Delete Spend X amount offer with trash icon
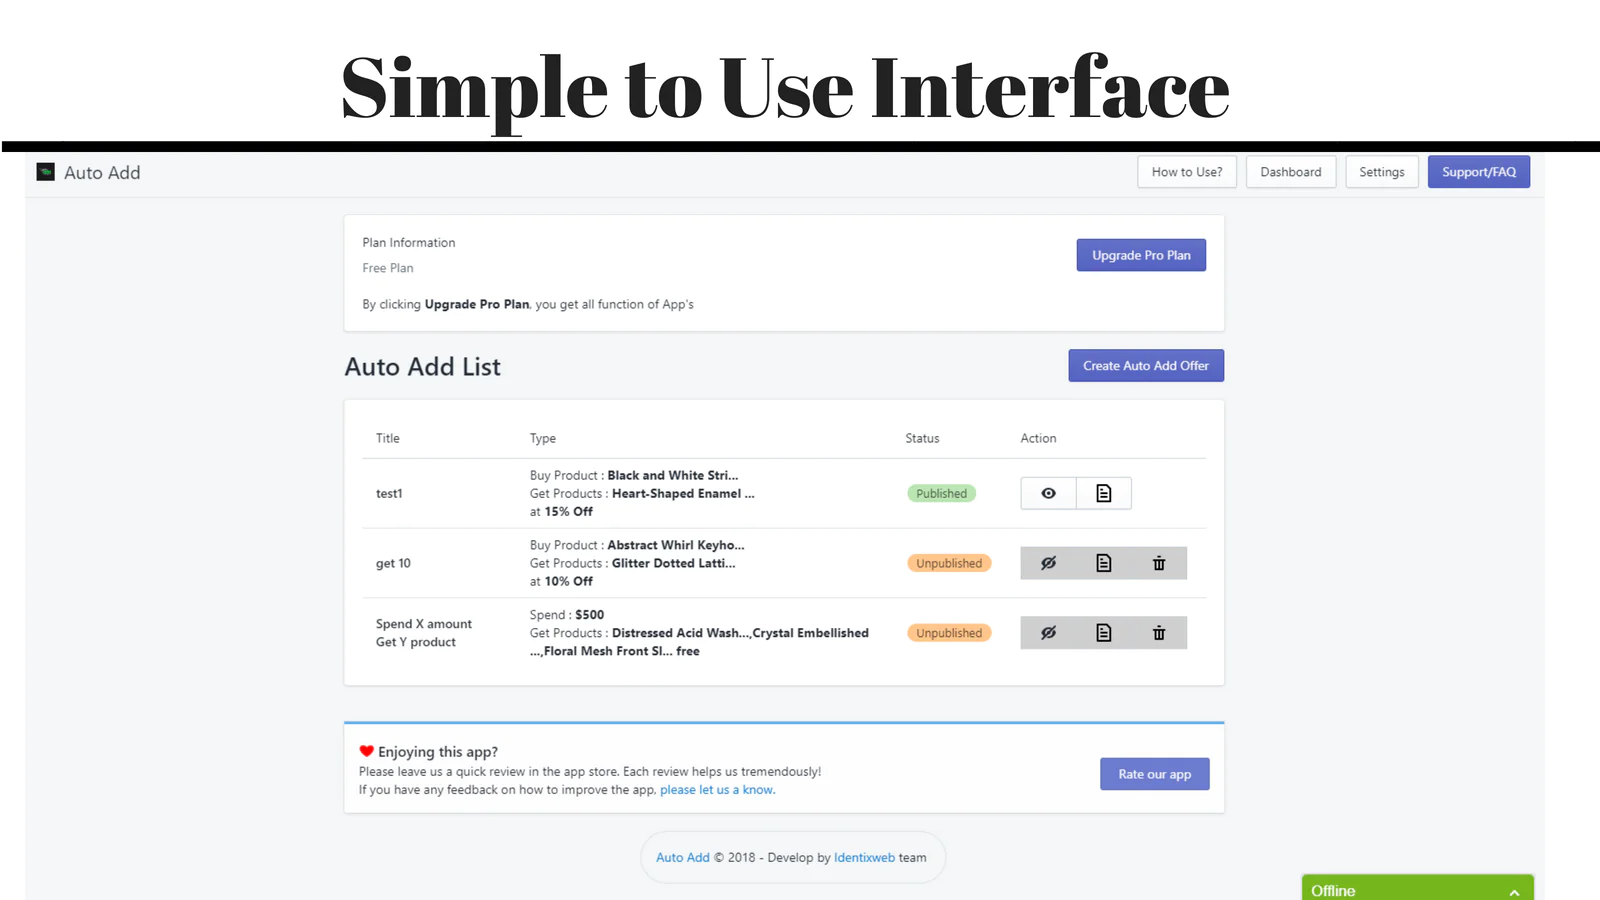This screenshot has height=900, width=1600. coord(1159,633)
